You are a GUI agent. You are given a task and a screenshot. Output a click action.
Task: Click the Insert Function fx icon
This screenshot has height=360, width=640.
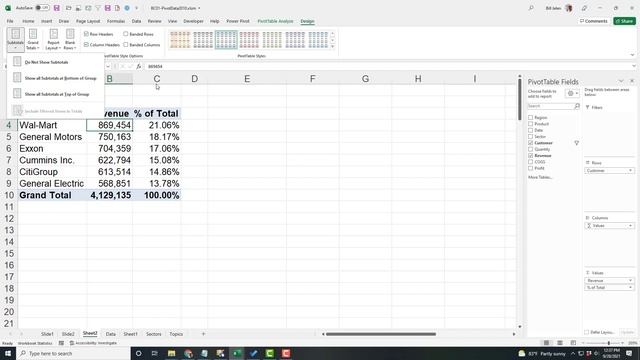click(x=139, y=66)
